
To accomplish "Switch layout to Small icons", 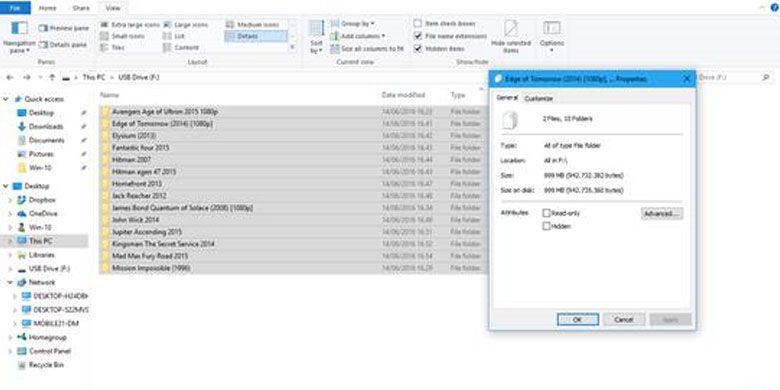I will [x=123, y=36].
